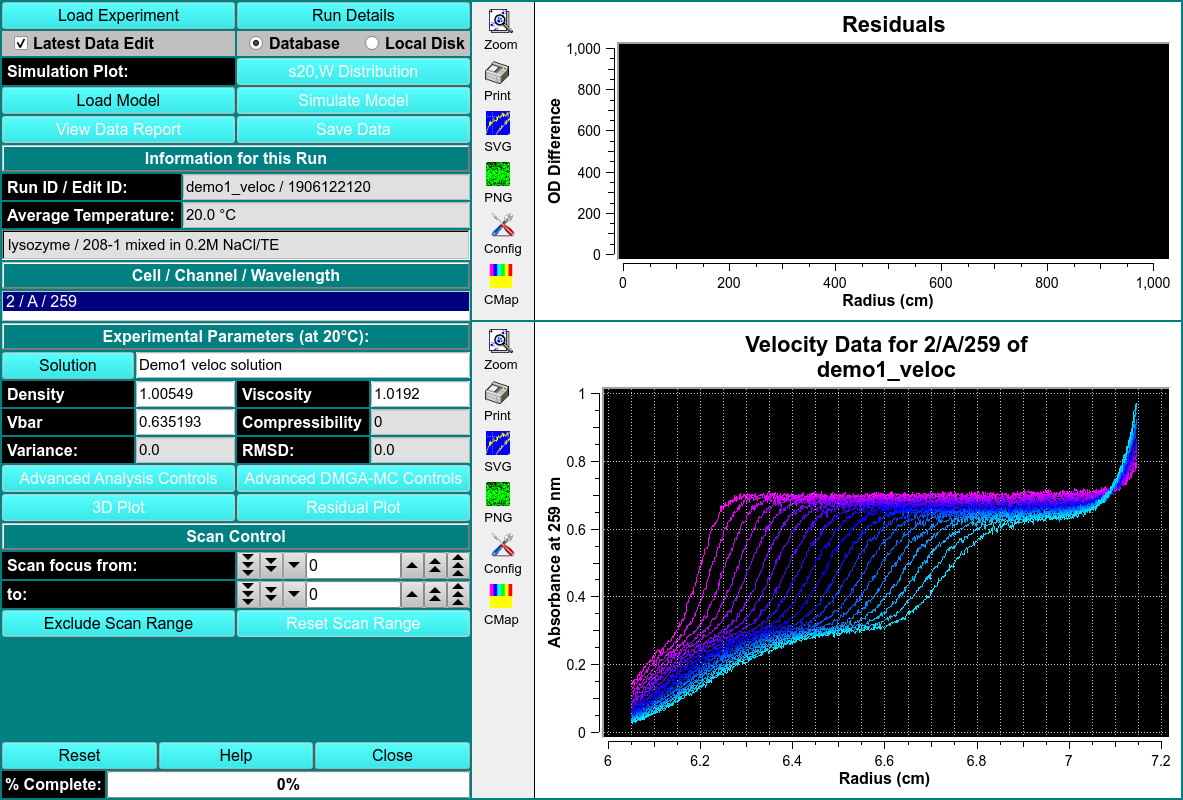The width and height of the screenshot is (1183, 800).
Task: Toggle the Latest Data Edit checkbox
Action: 21,43
